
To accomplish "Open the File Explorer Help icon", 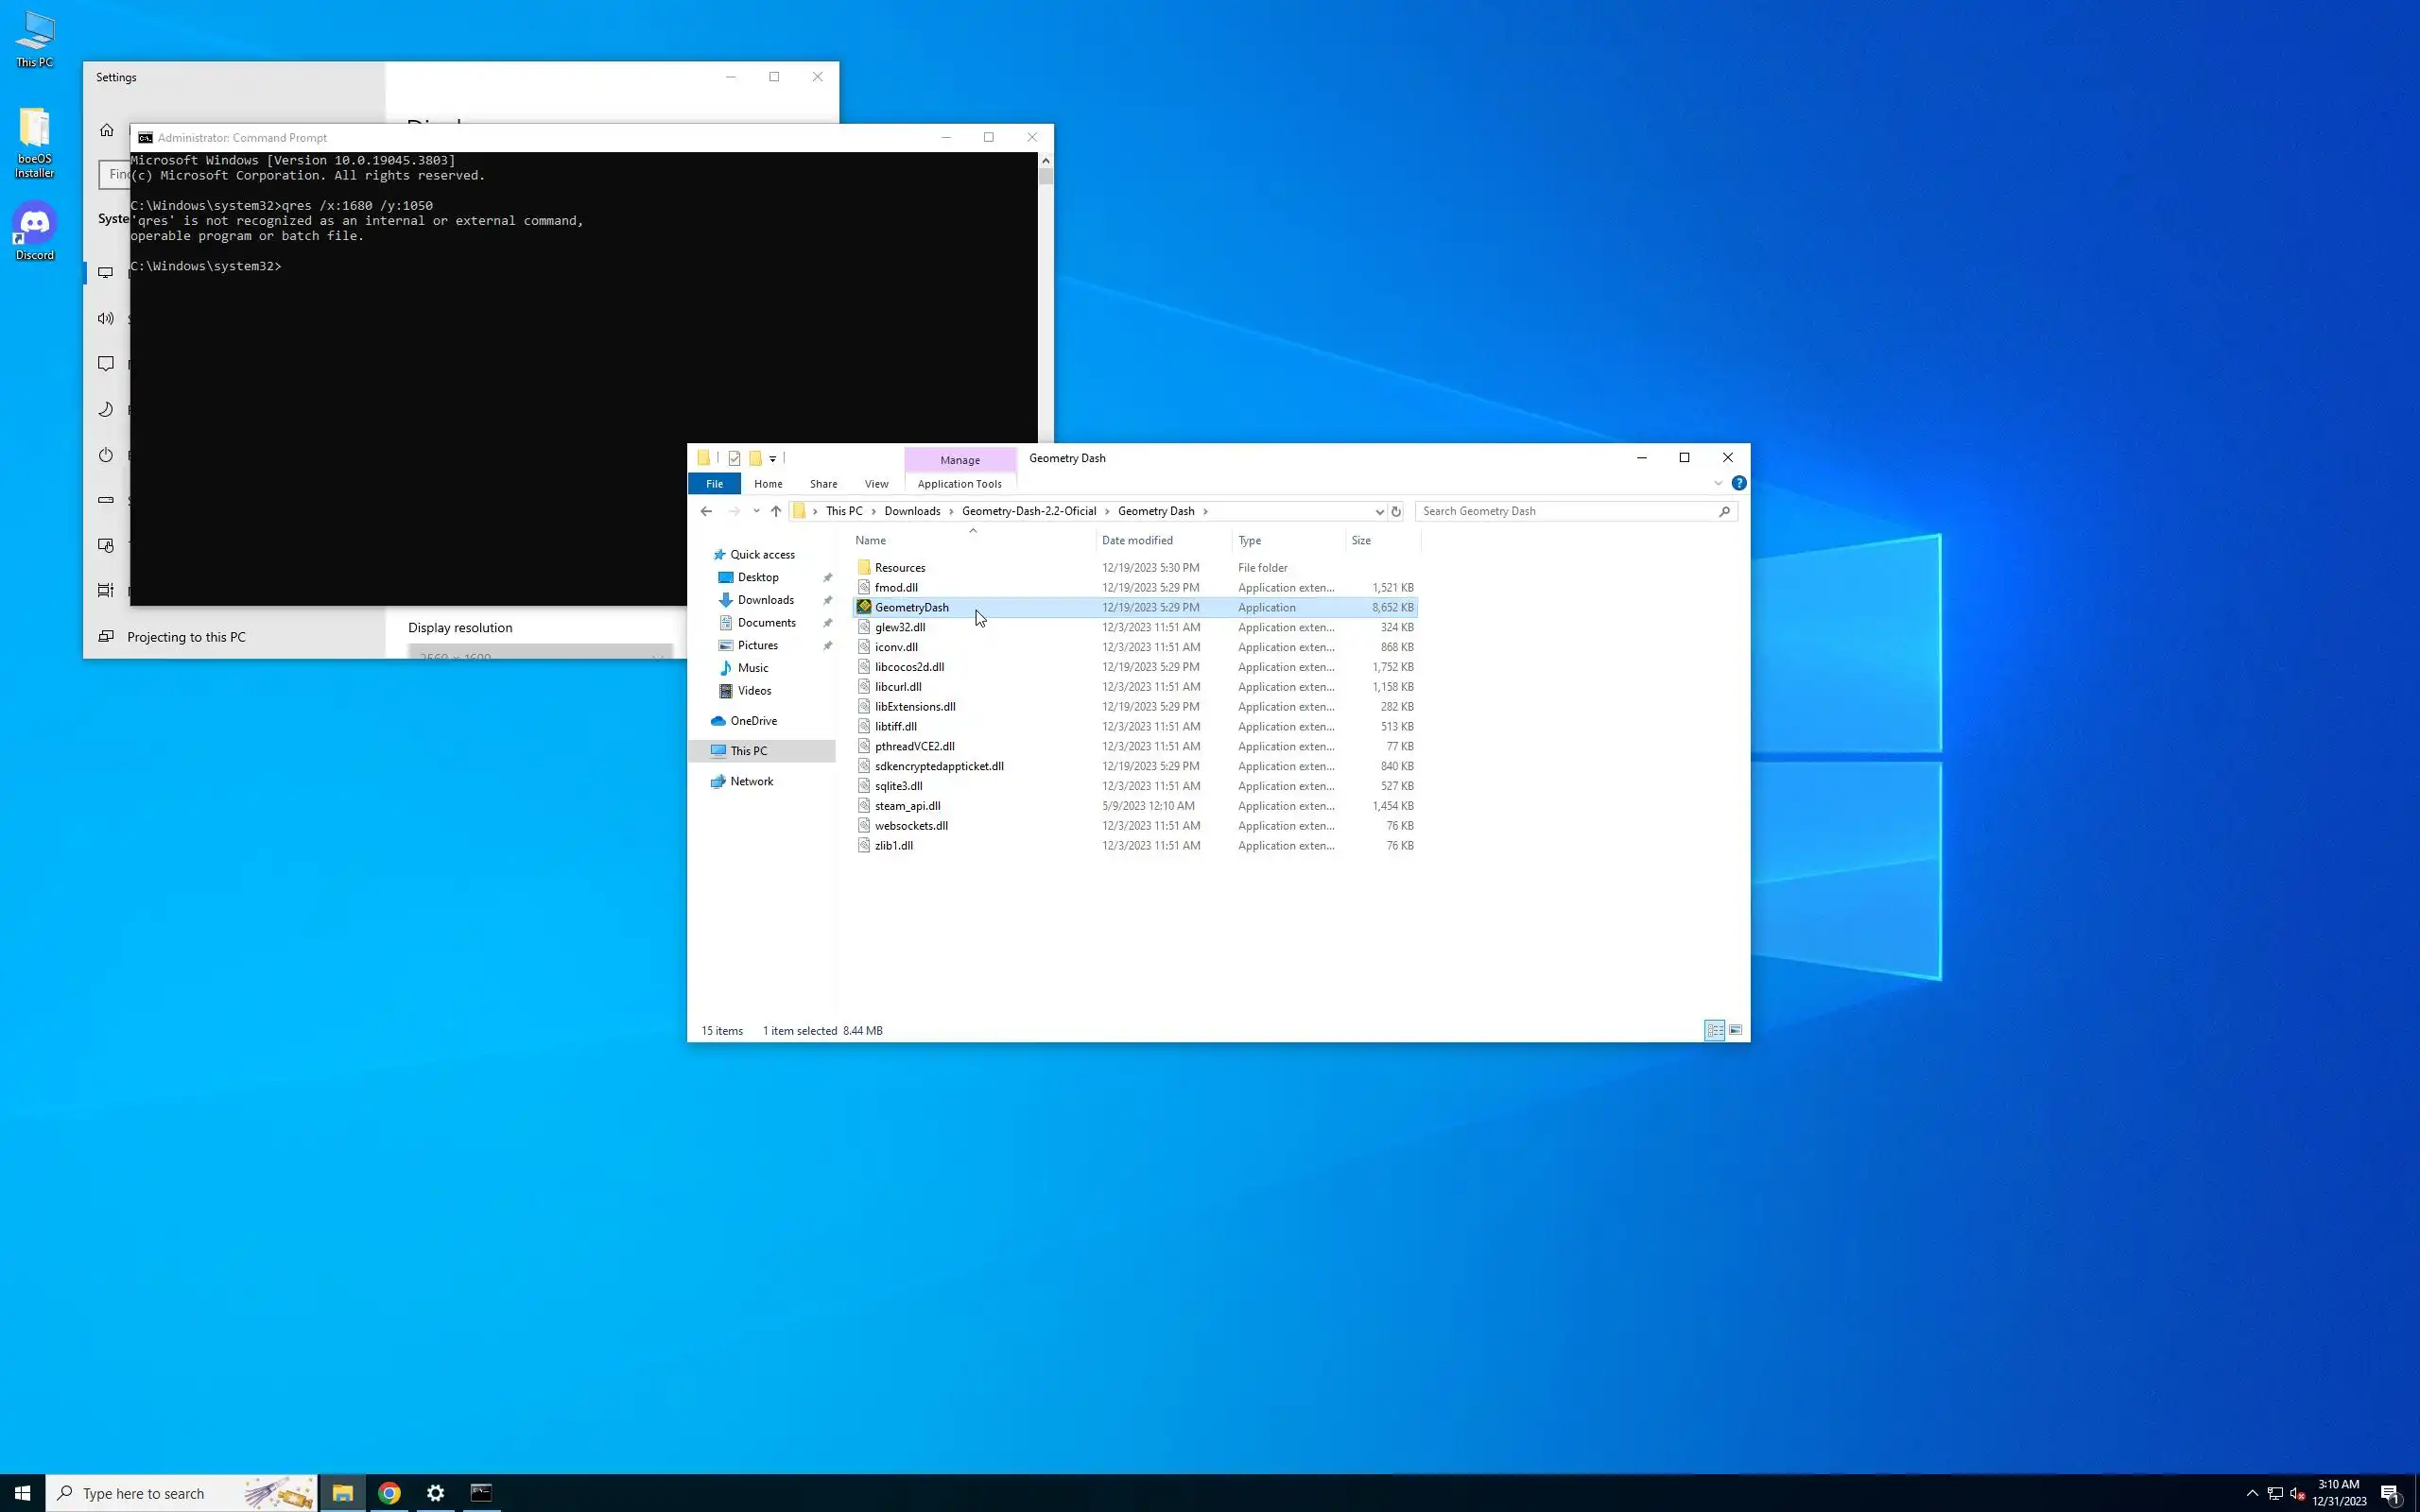I will click(1739, 483).
